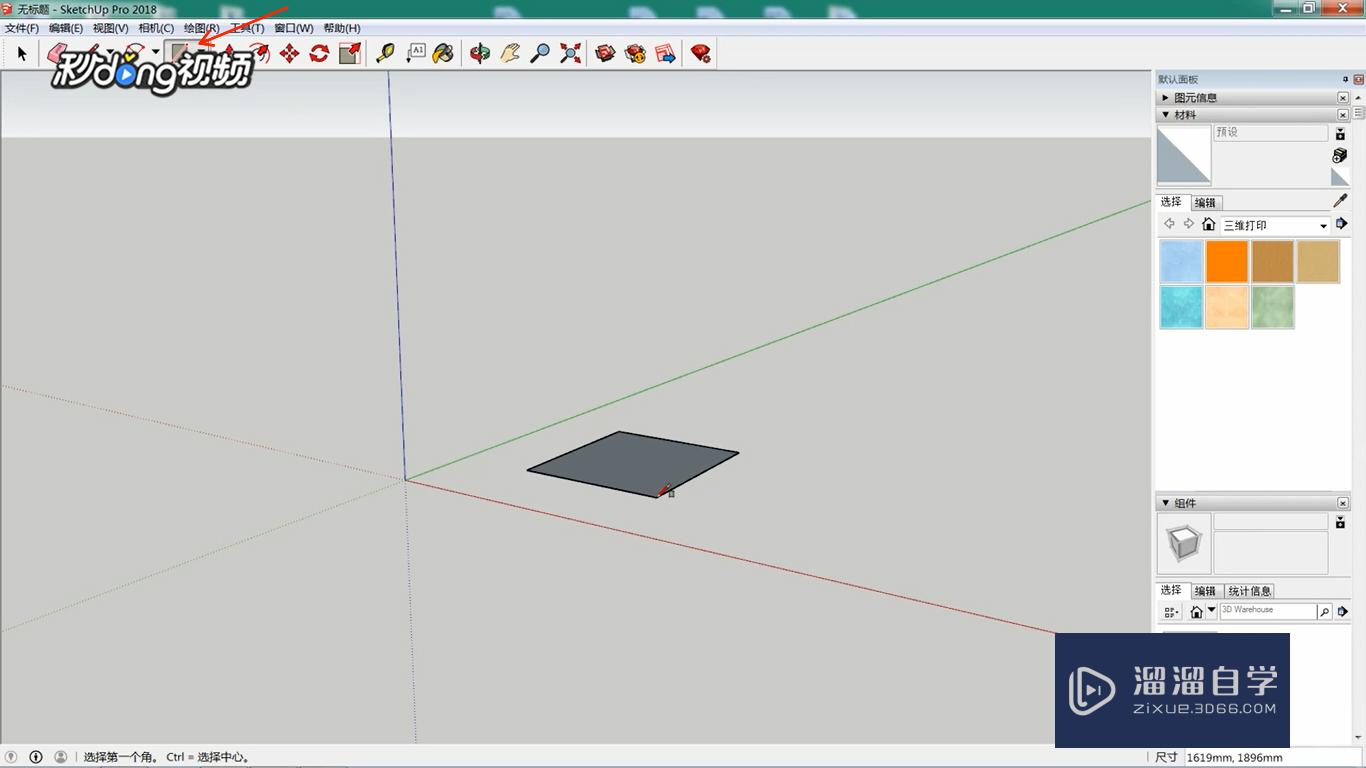Click the 尺寸 measurements value box
The width and height of the screenshot is (1366, 768).
tap(1272, 758)
